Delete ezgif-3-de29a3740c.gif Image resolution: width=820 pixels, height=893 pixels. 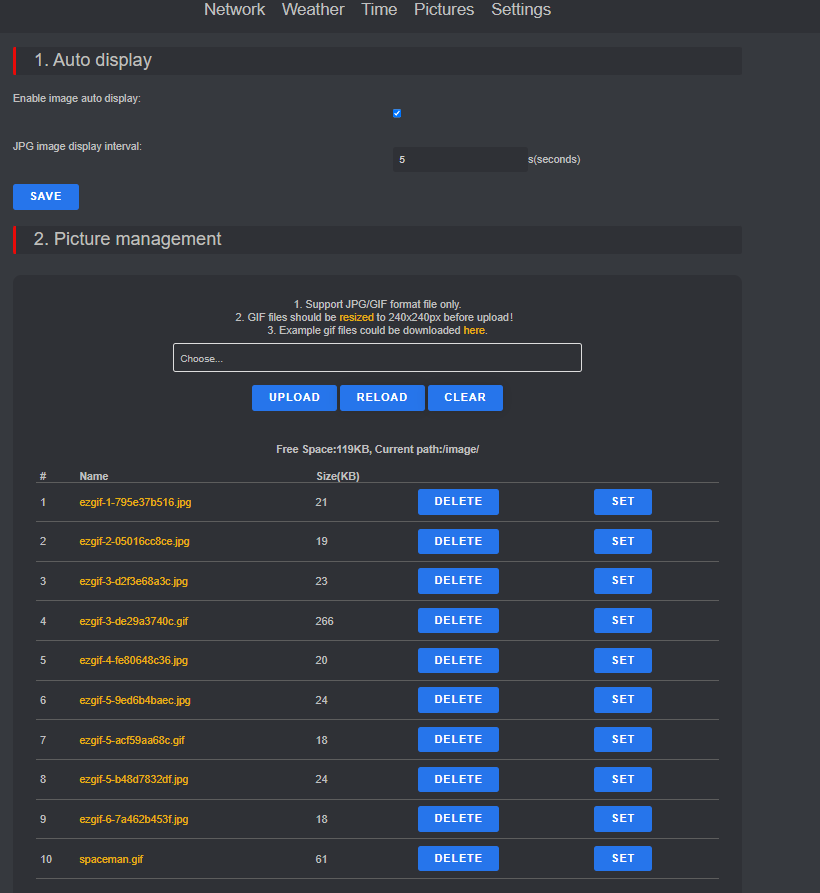click(458, 620)
